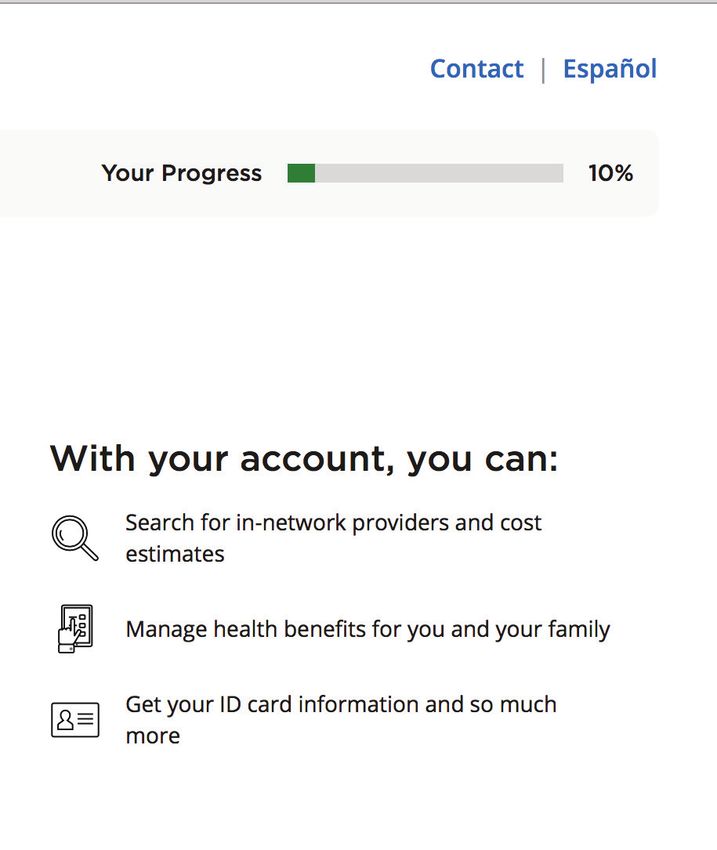The height and width of the screenshot is (850, 717).
Task: Click the divider between Contact and Español
Action: 543,70
